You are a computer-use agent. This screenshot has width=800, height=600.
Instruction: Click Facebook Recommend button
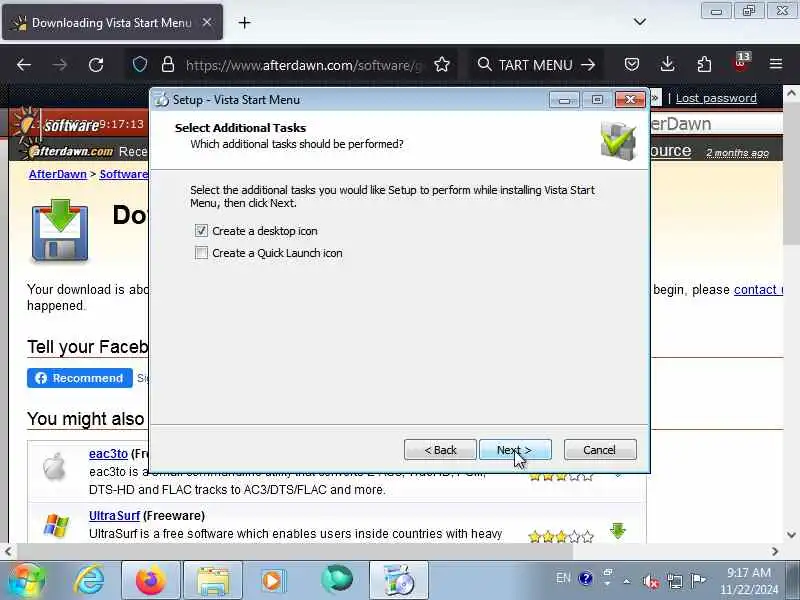pos(80,378)
